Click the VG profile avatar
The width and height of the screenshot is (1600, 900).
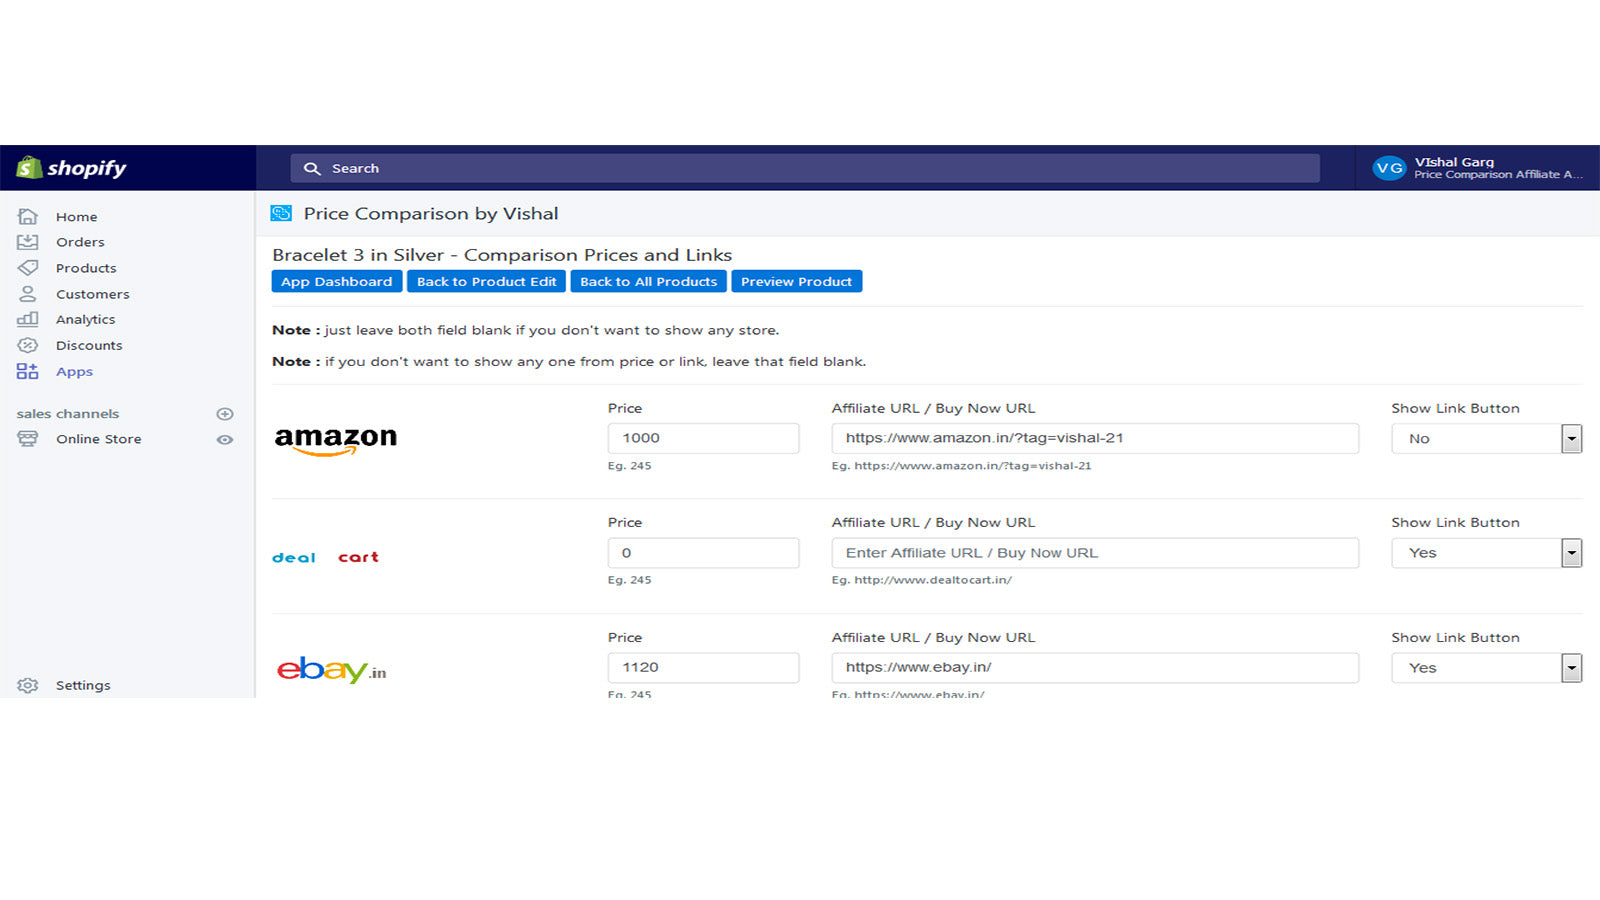[x=1389, y=168]
